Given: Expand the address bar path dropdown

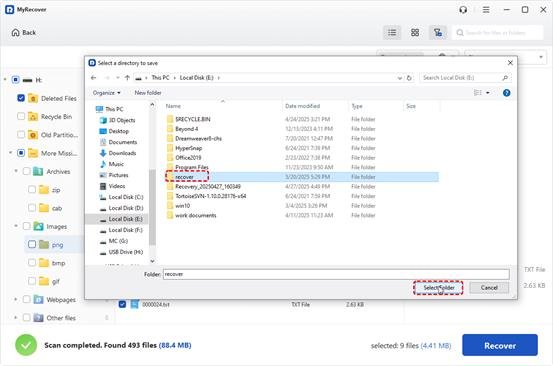Looking at the screenshot, I should tap(400, 78).
